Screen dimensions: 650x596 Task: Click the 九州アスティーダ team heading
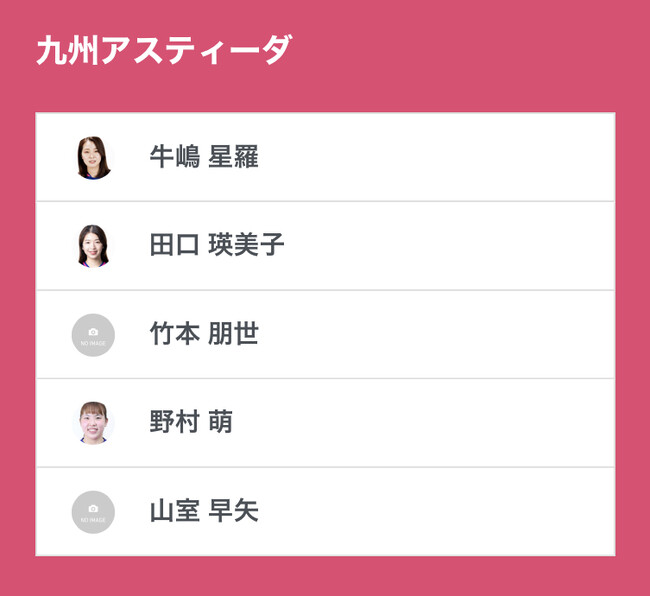coord(164,50)
